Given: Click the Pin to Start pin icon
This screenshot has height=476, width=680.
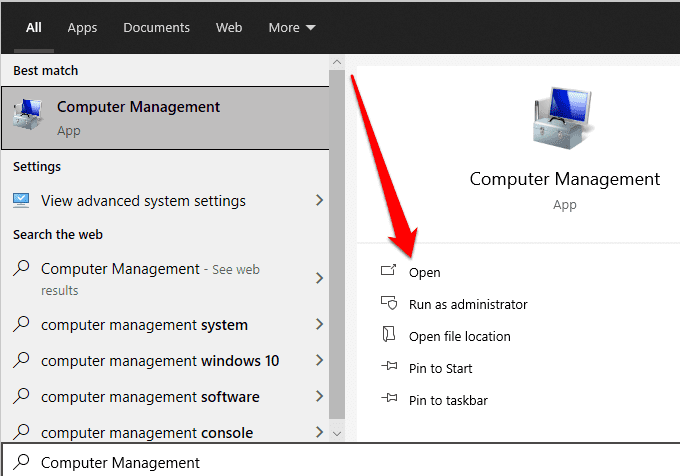Looking at the screenshot, I should pyautogui.click(x=389, y=368).
